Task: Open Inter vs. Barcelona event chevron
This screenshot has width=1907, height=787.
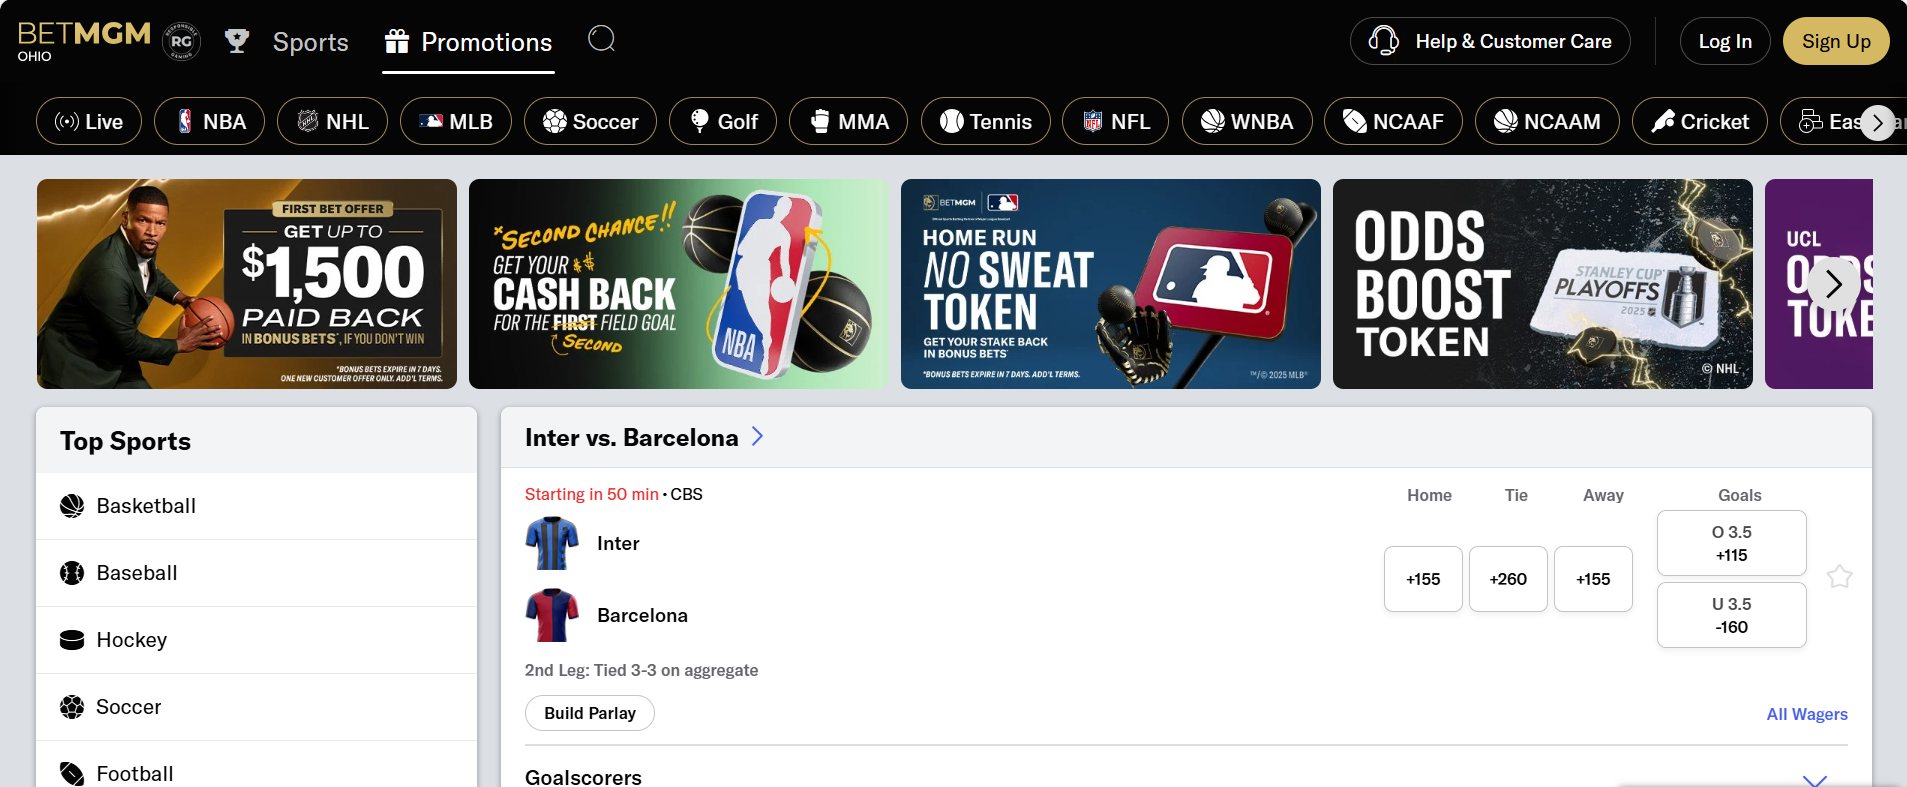Action: tap(757, 436)
